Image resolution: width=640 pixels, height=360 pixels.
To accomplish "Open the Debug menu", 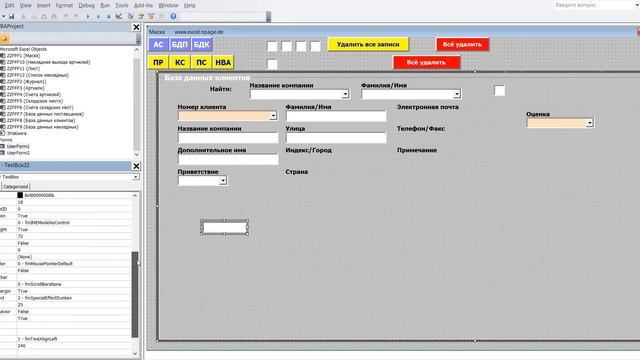I will coord(87,5).
